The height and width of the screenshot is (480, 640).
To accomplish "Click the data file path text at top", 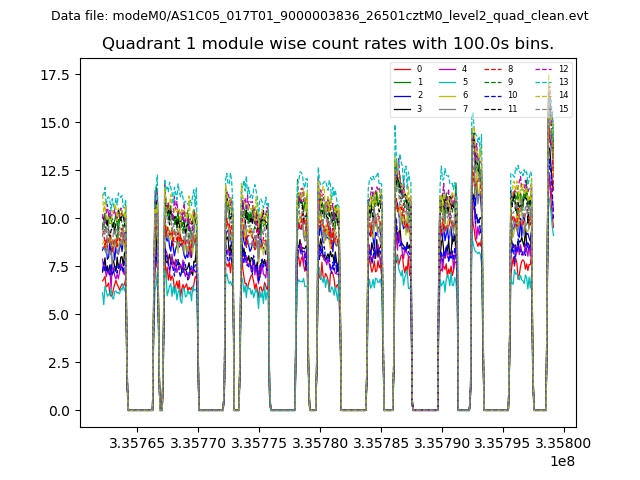I will [320, 16].
